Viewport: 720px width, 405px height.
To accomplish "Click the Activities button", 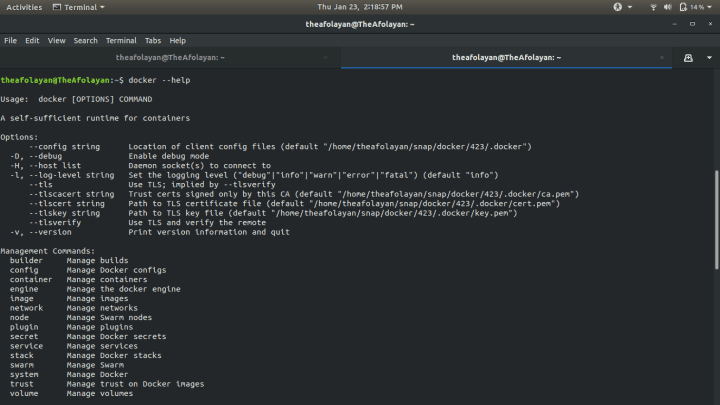I will tap(24, 7).
